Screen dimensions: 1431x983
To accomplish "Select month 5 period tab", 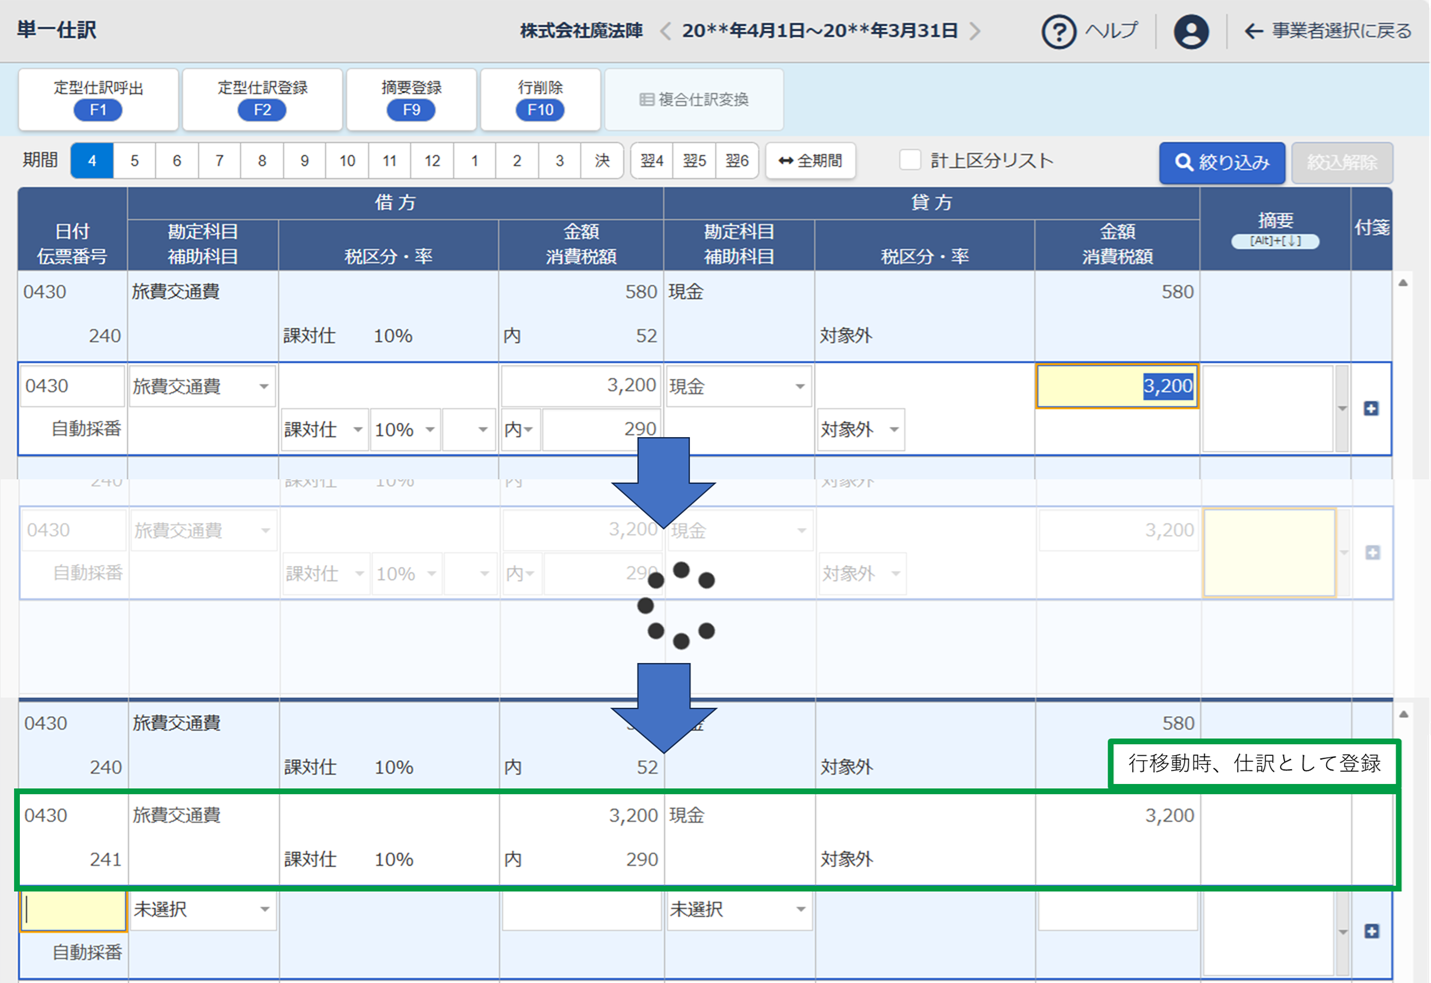I will (134, 161).
